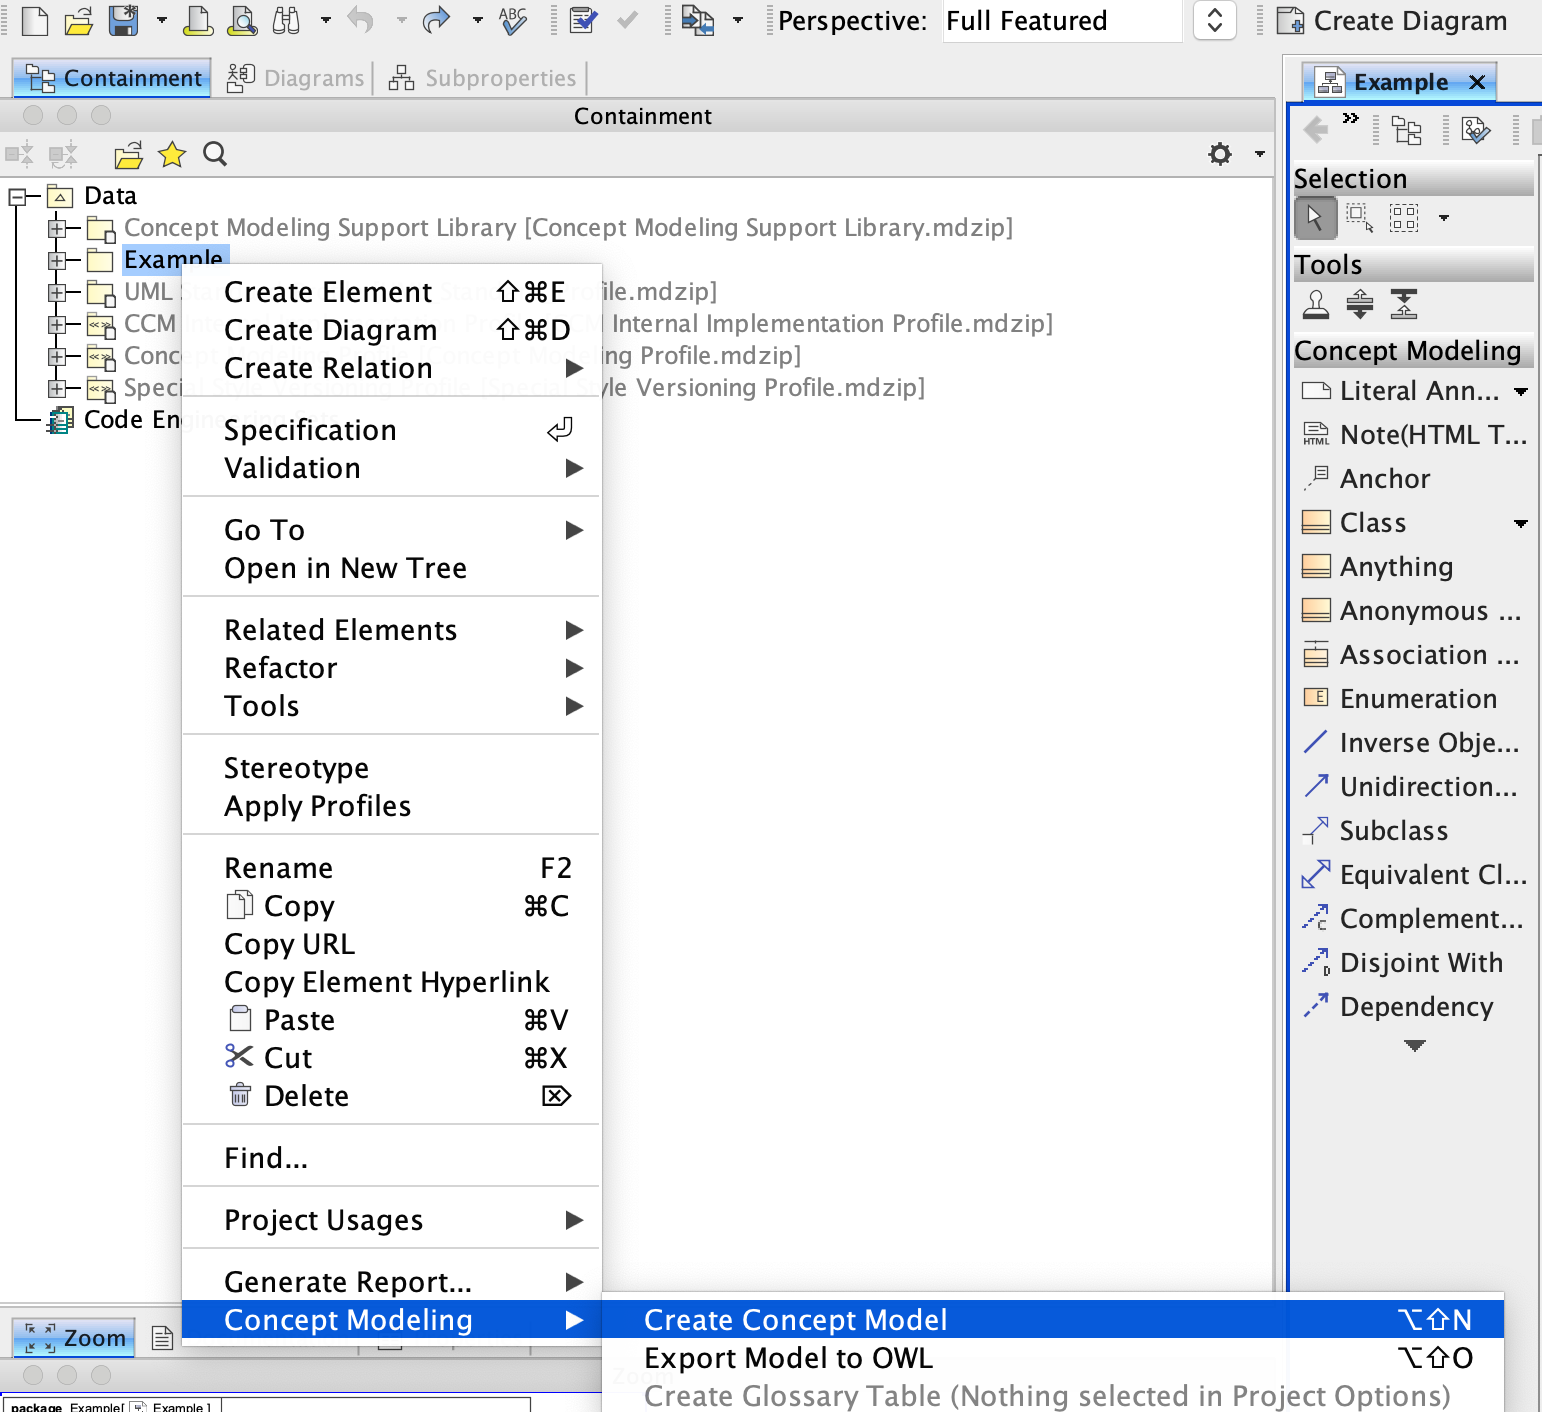This screenshot has height=1412, width=1542.
Task: Click the star favorites icon in Containment
Action: click(x=172, y=154)
